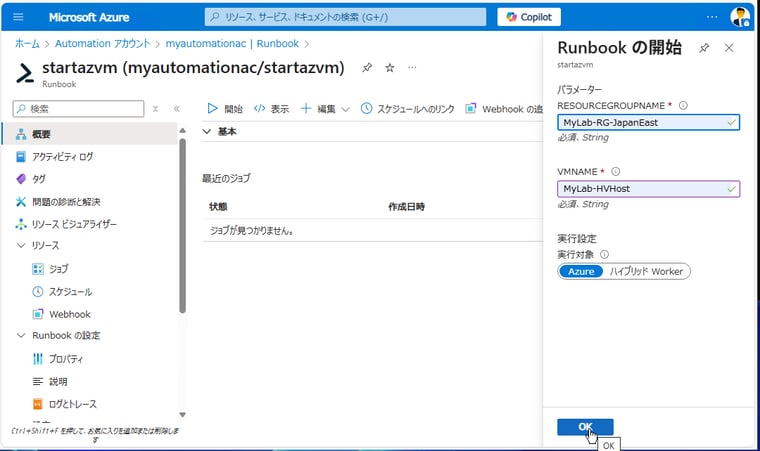
Task: Go to ホーム breadcrumb link
Action: (x=27, y=44)
